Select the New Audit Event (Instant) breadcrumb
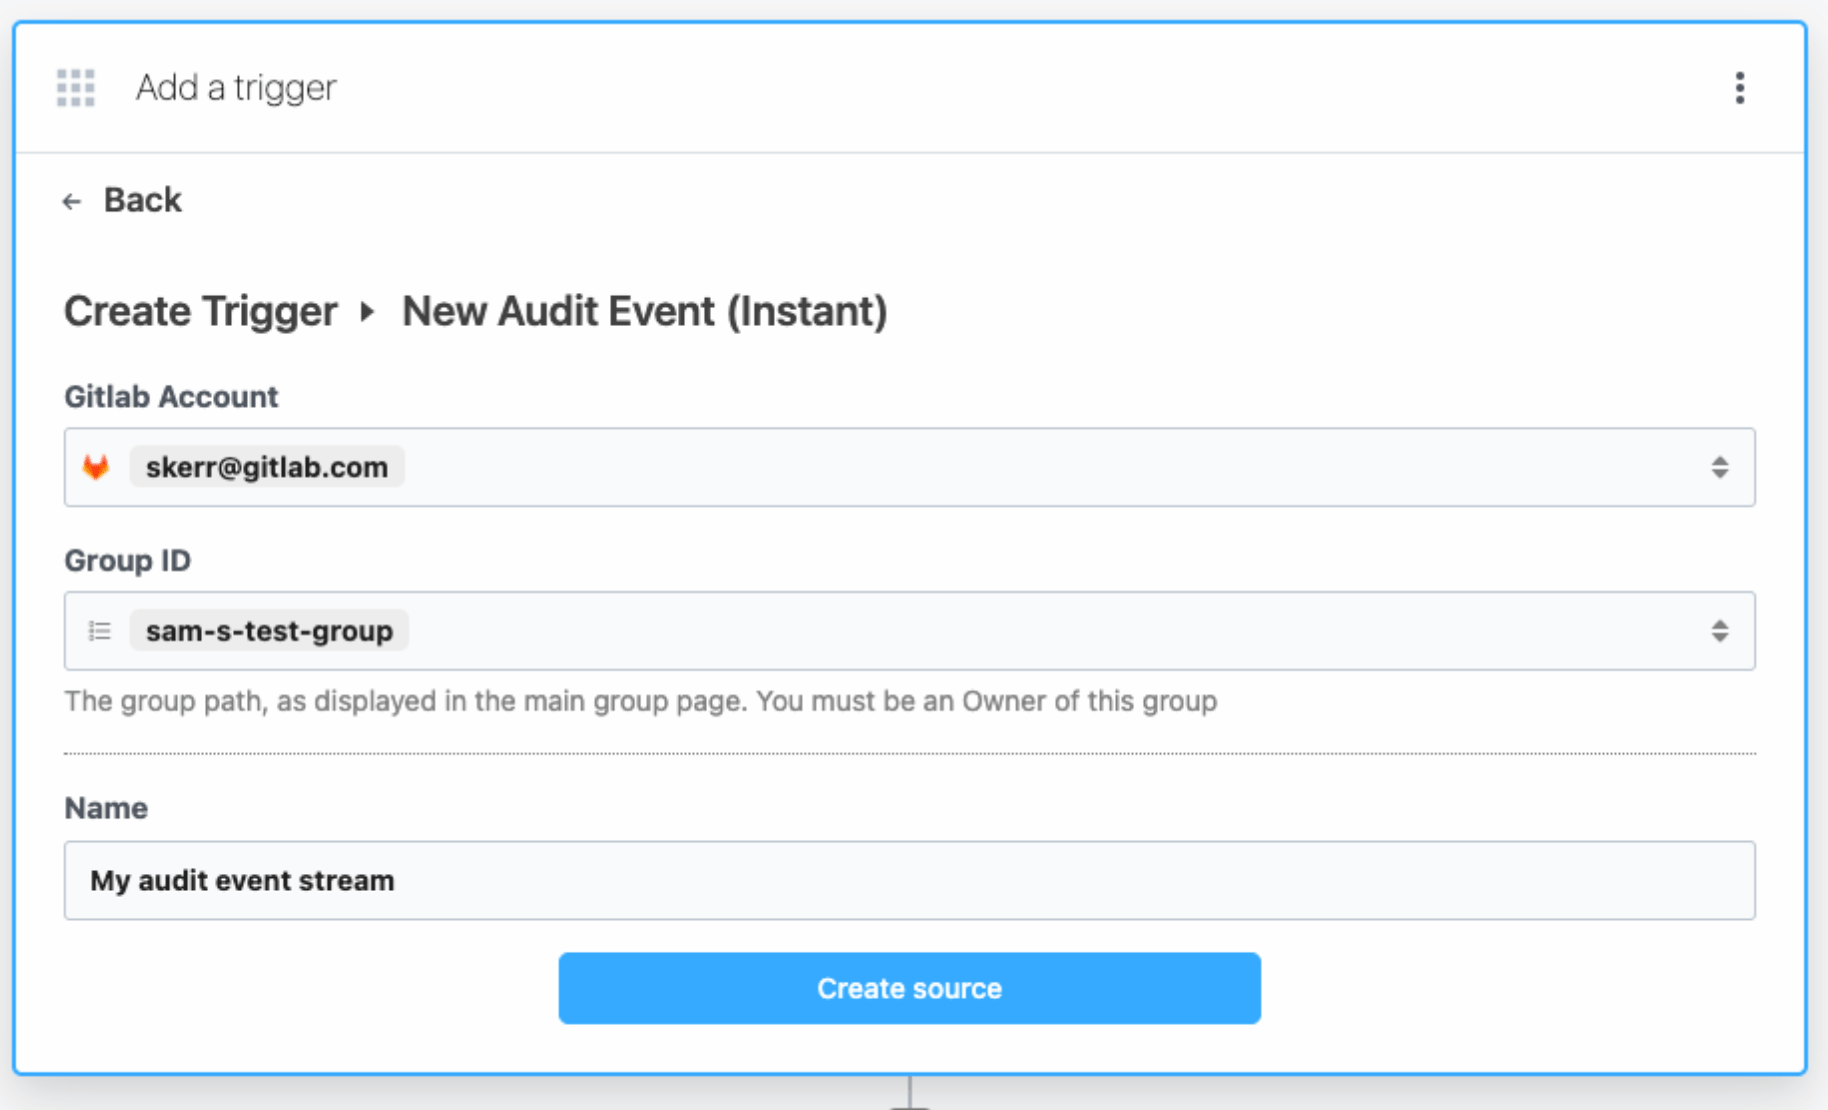Viewport: 1828px width, 1110px height. pyautogui.click(x=646, y=312)
